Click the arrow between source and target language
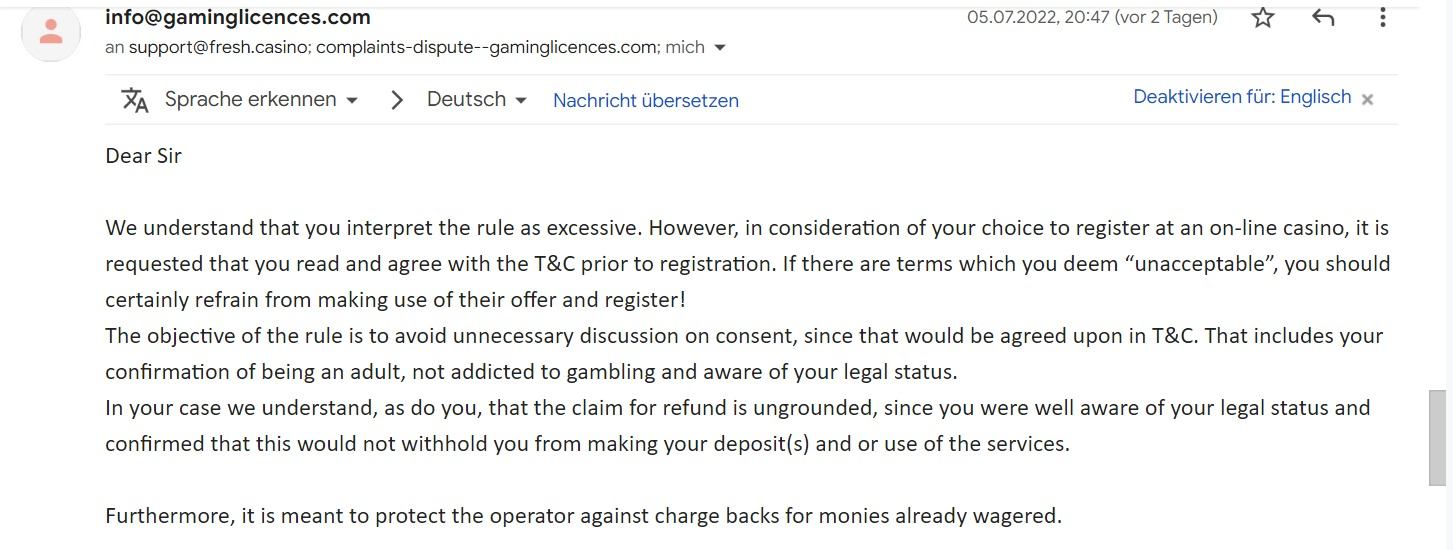1453x550 pixels. 397,100
